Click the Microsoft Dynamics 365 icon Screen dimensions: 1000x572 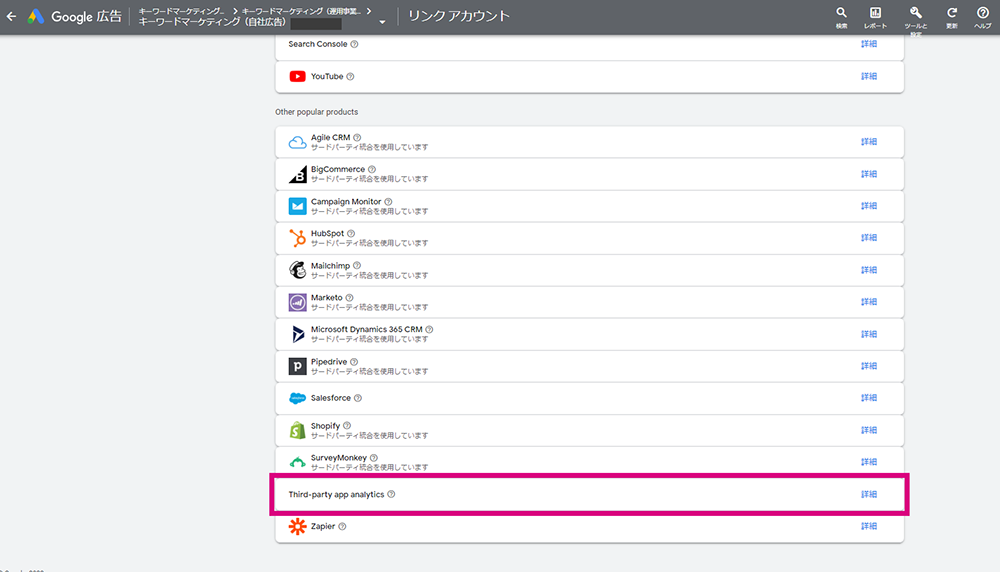coord(297,334)
